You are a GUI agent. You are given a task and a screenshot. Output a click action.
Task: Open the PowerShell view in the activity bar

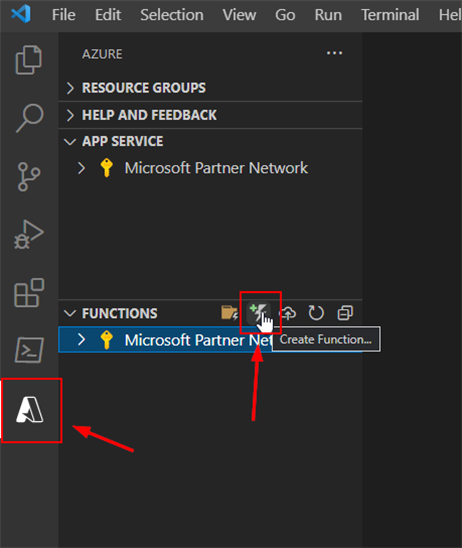tap(29, 350)
